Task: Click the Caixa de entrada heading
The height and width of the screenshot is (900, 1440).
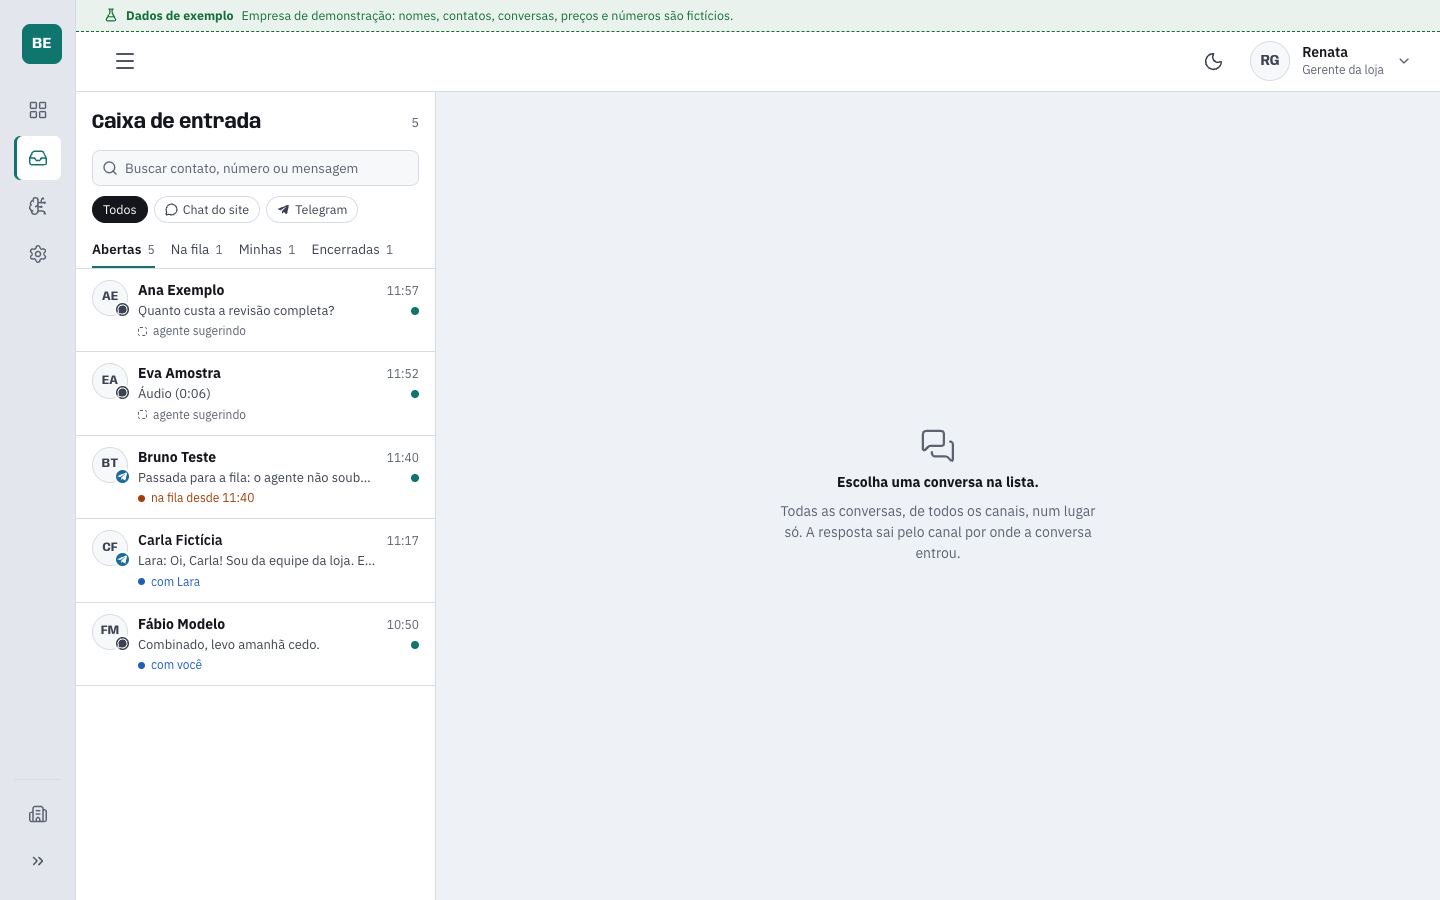Action: pos(176,121)
